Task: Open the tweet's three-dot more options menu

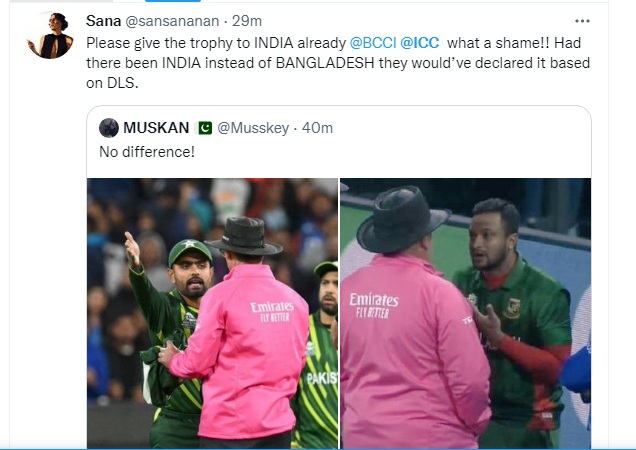Action: click(x=582, y=21)
